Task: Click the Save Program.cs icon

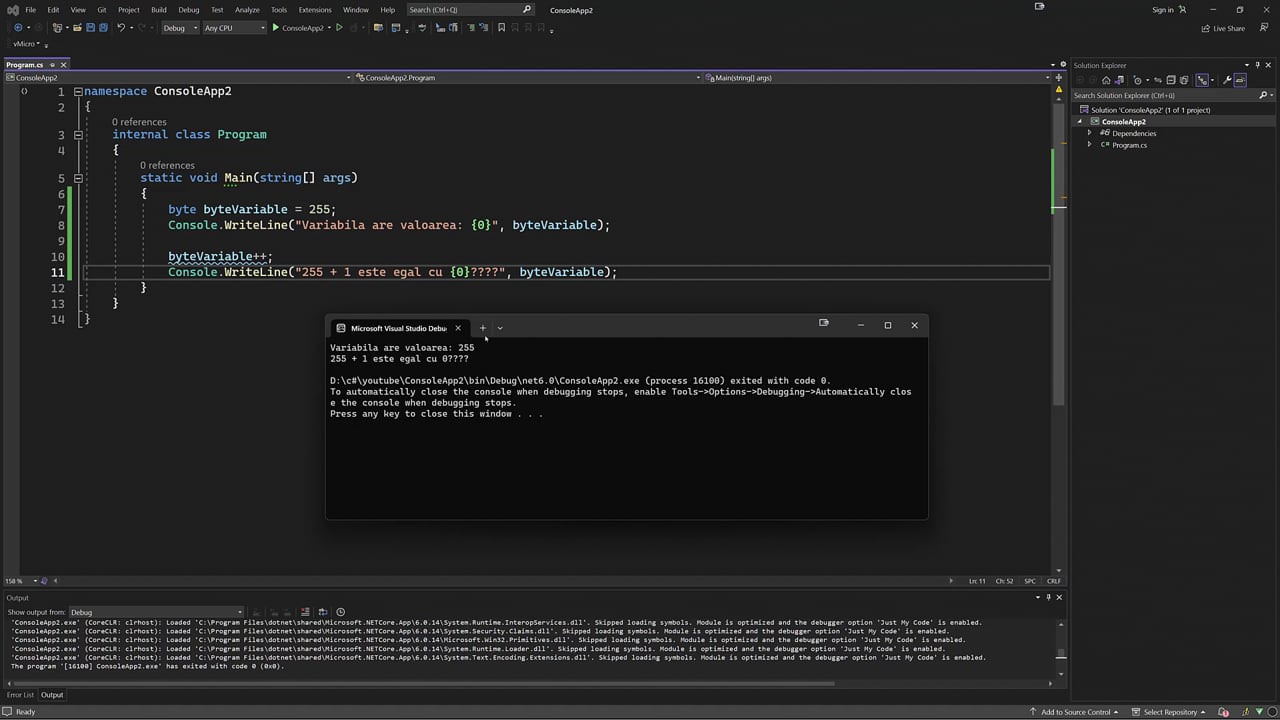Action: tap(90, 28)
